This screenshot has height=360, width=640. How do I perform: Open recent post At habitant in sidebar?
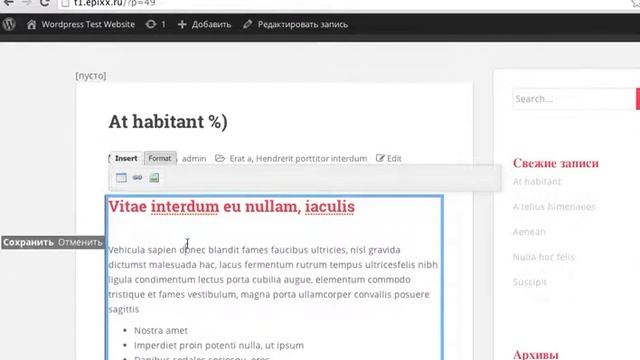click(x=537, y=182)
